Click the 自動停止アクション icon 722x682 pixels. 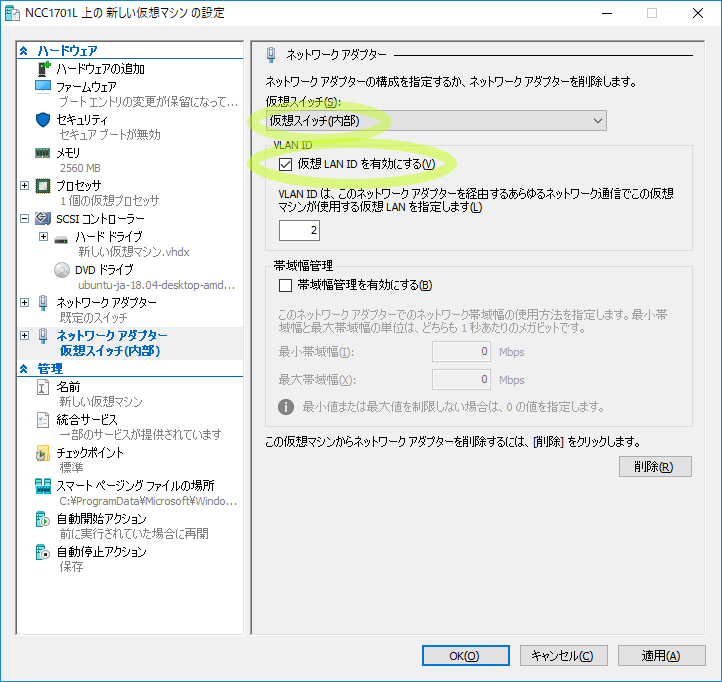[42, 552]
